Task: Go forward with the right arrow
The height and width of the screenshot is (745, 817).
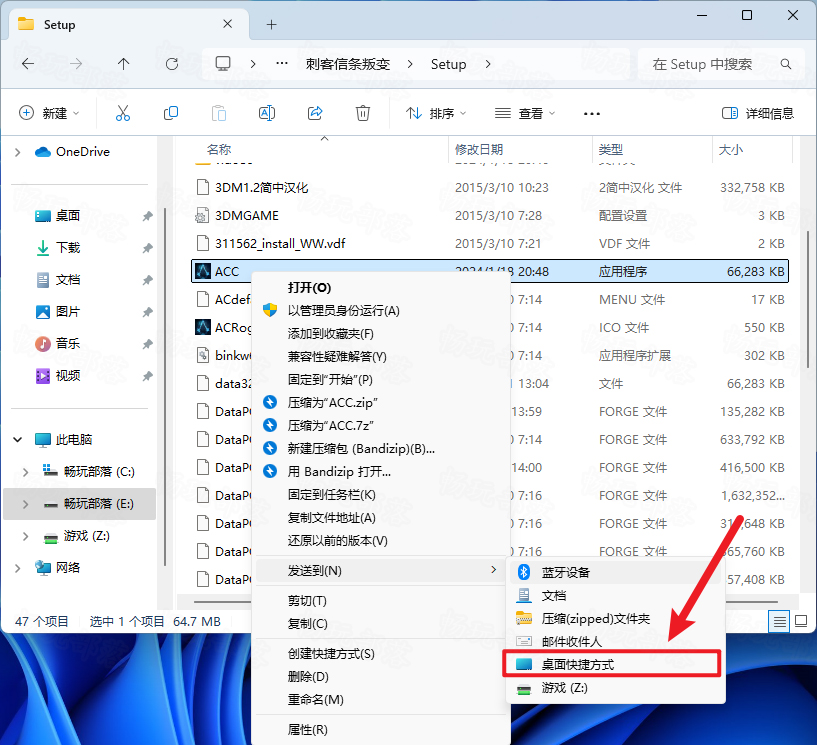Action: point(76,64)
